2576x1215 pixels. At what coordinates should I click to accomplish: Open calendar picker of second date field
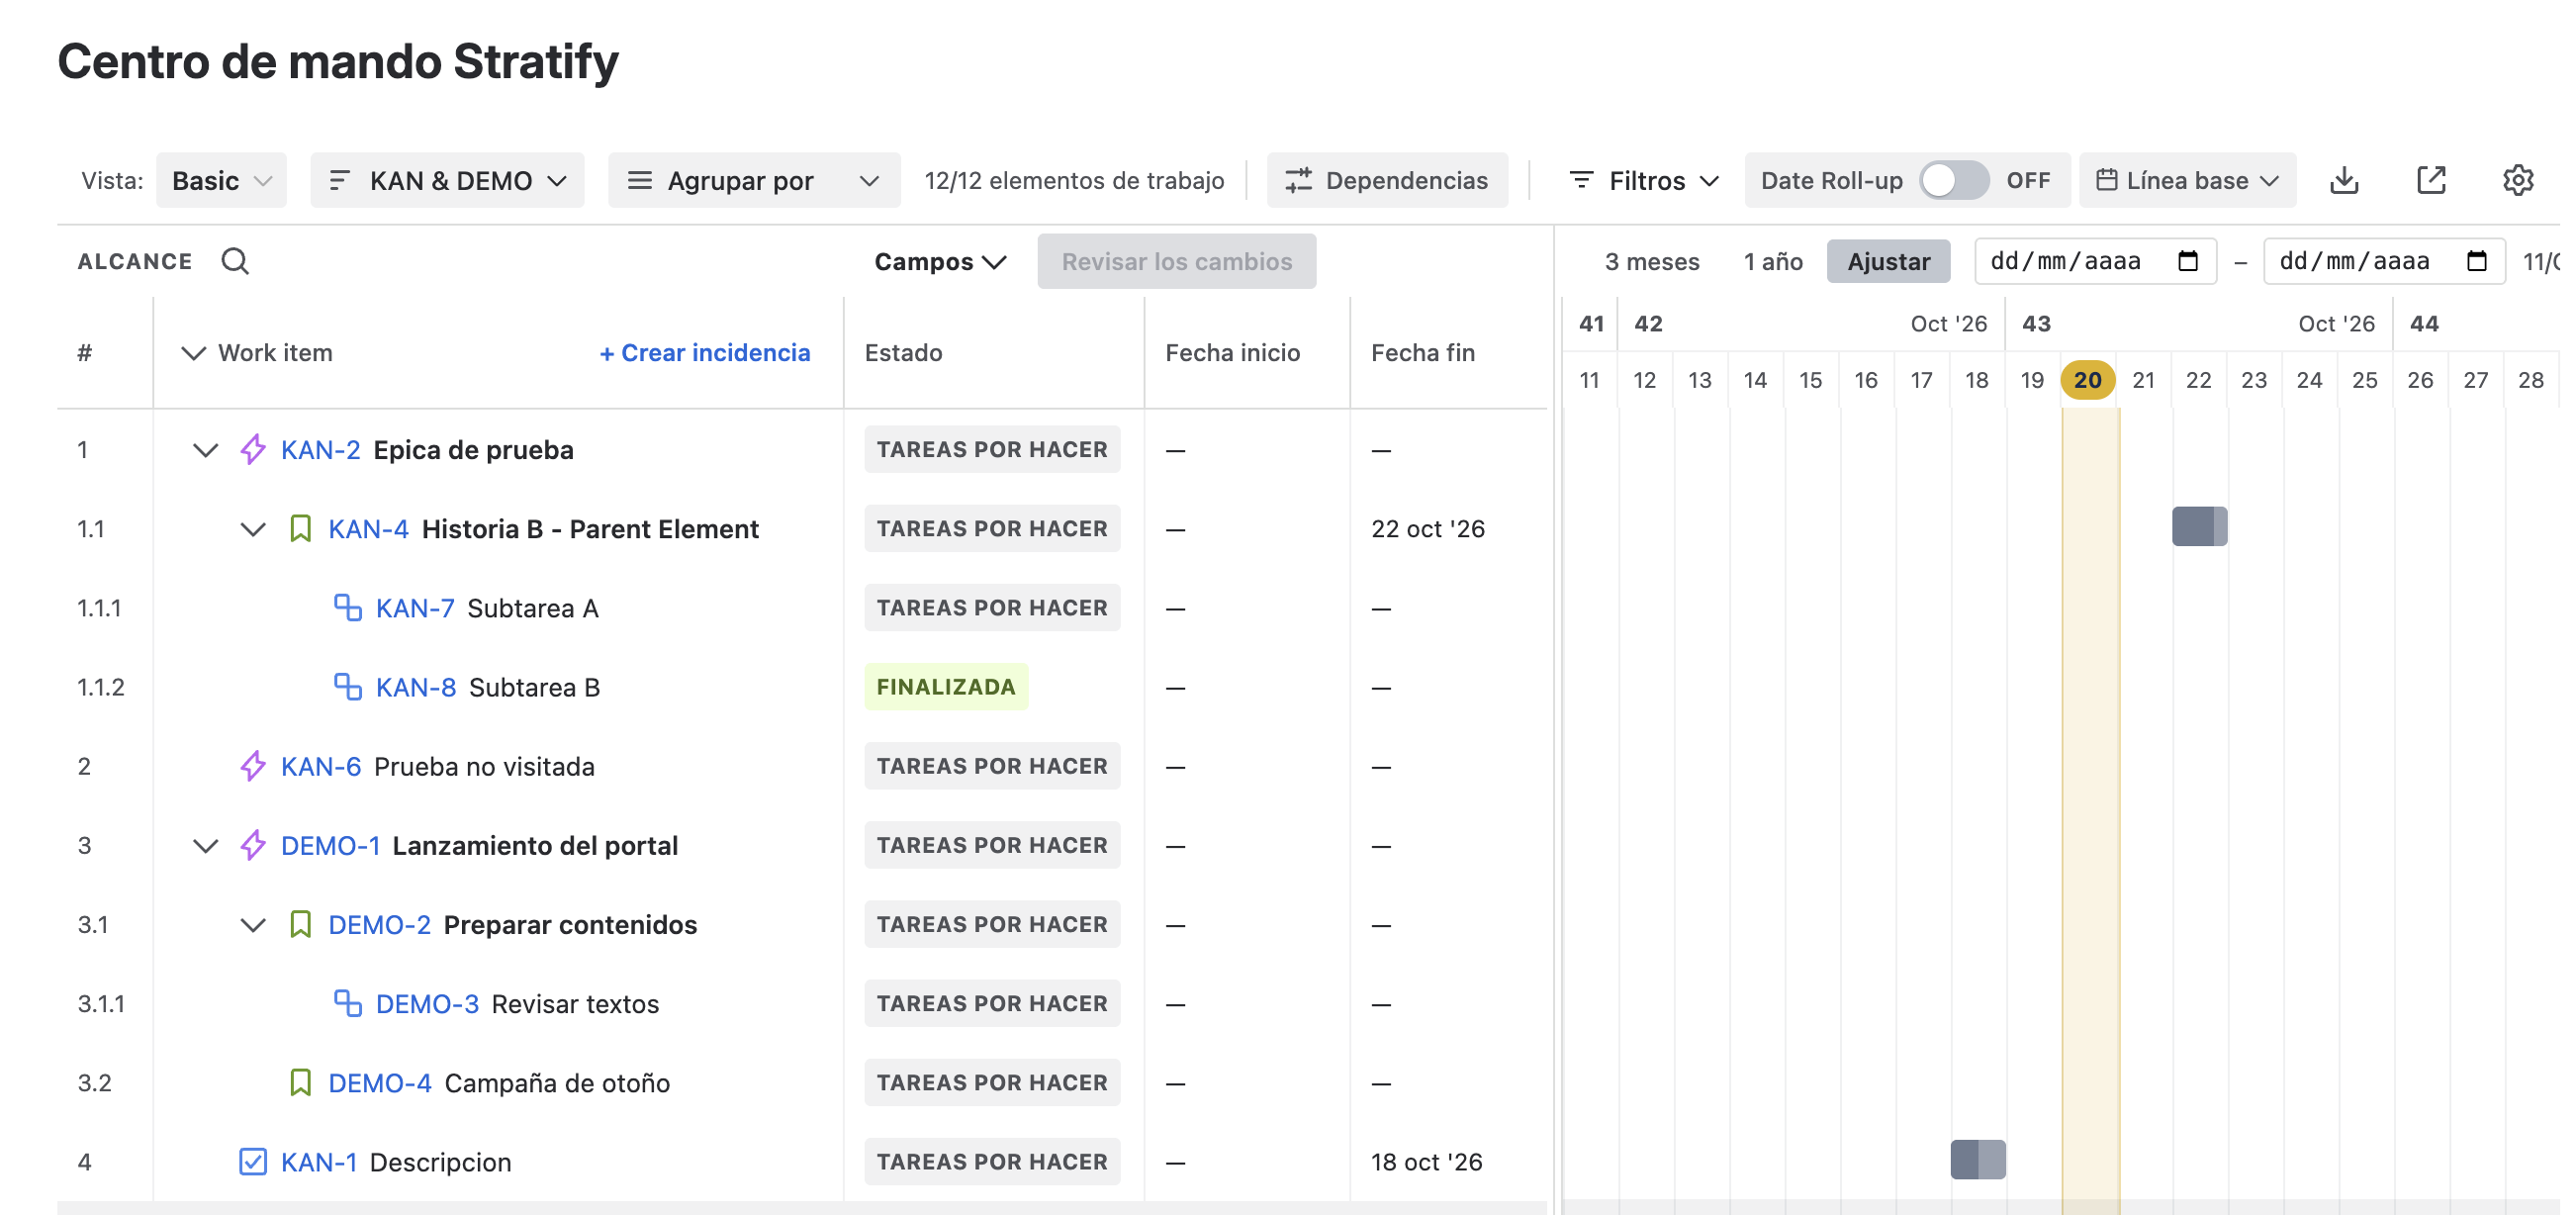2477,261
